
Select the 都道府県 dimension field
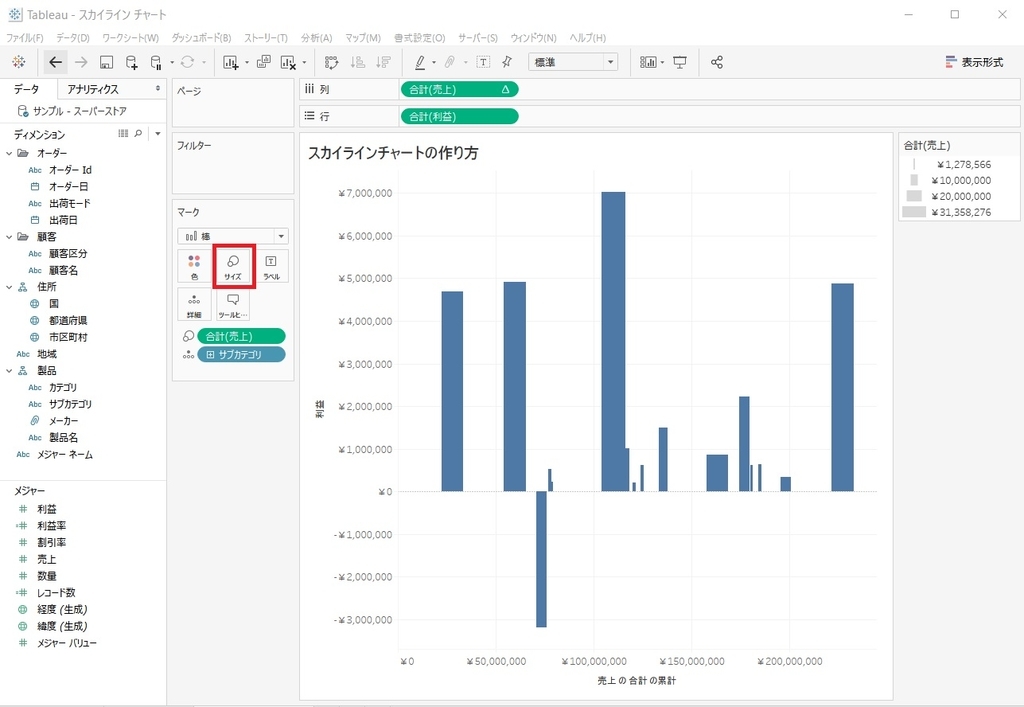point(68,321)
